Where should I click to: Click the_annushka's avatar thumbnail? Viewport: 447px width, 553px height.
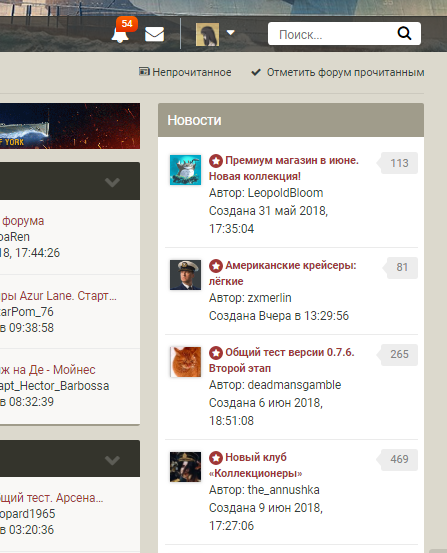click(185, 467)
